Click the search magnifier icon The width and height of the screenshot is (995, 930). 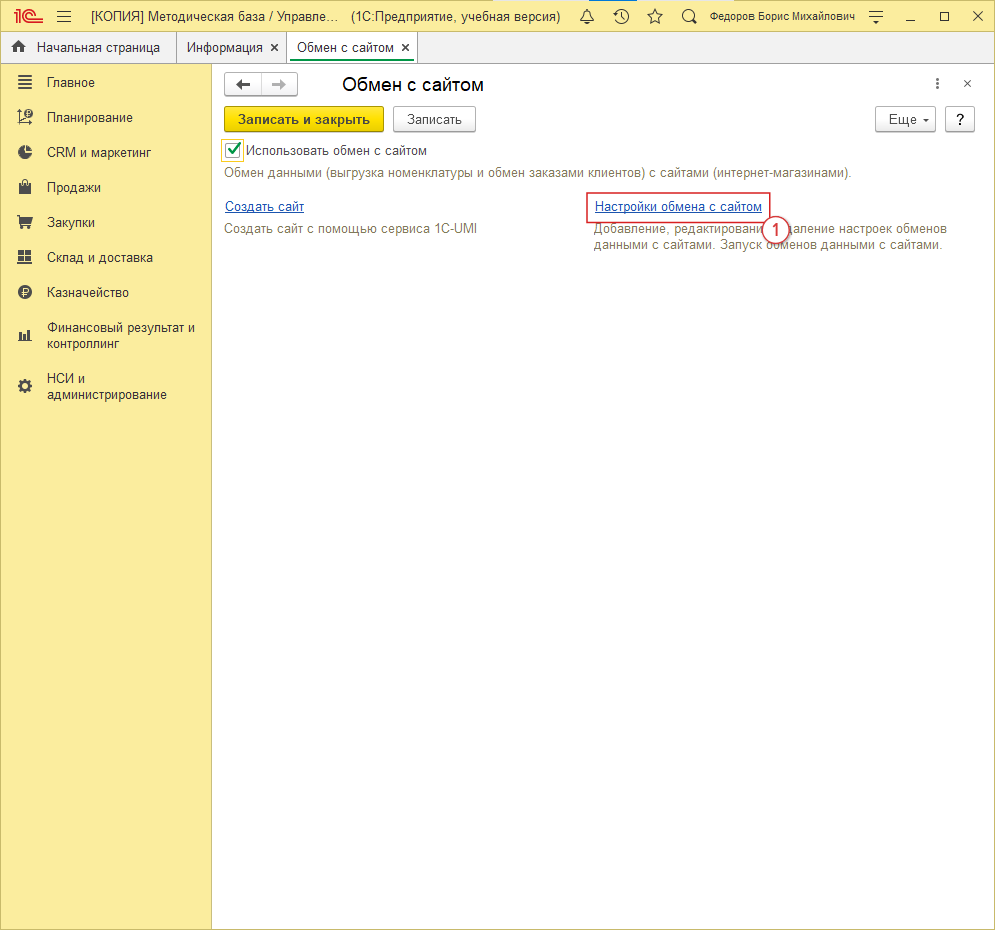coord(689,17)
